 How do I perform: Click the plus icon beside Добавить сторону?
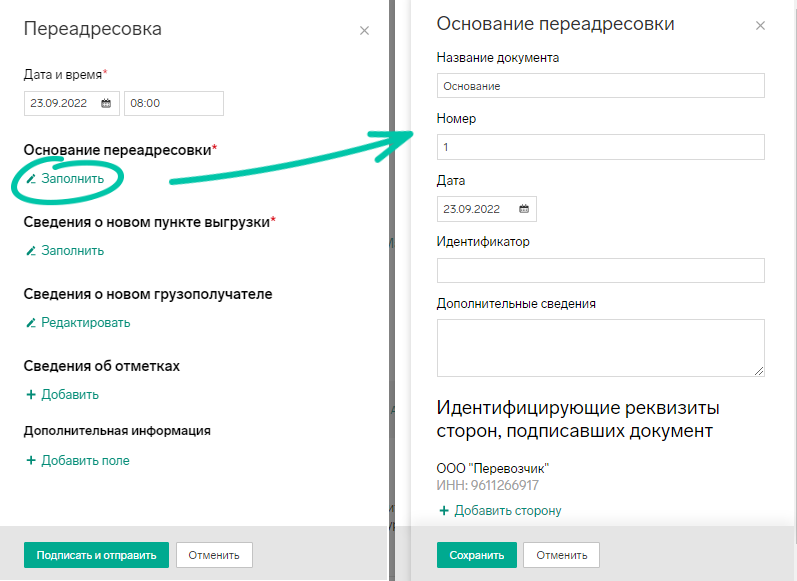(444, 510)
